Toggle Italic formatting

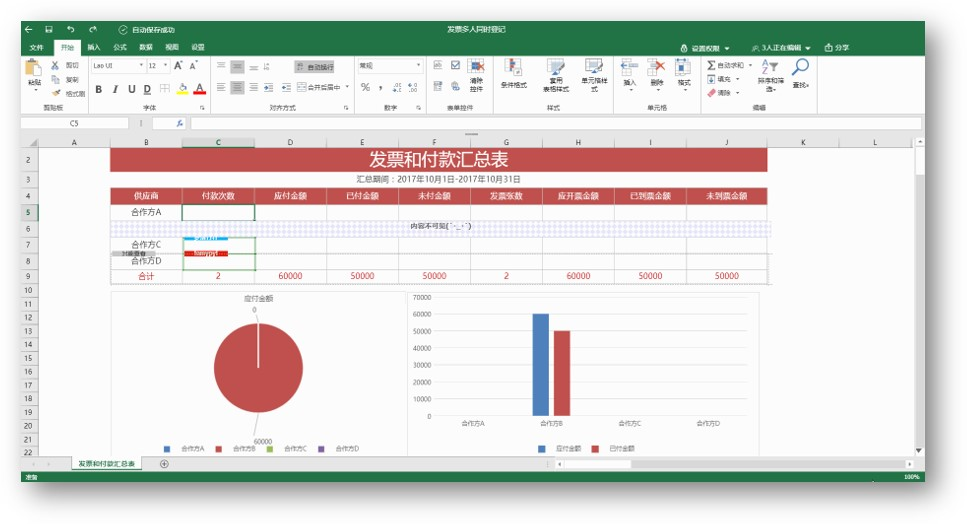[115, 89]
